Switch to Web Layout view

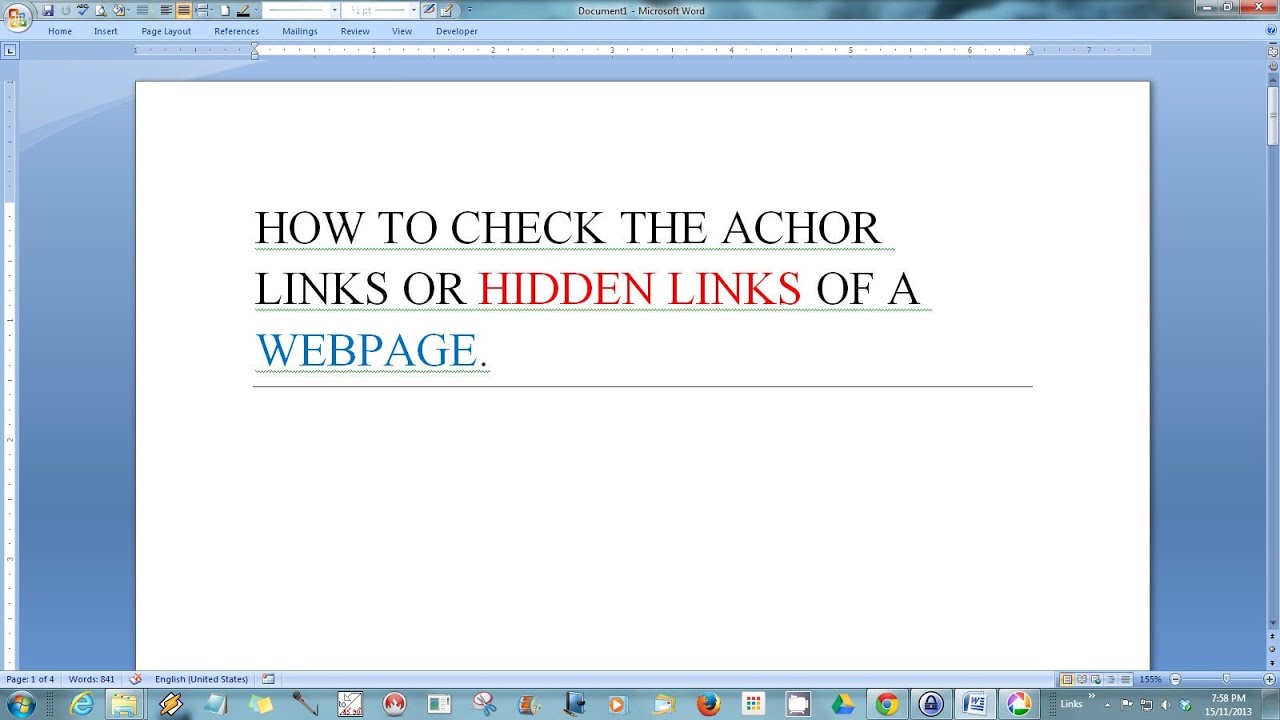click(1096, 679)
